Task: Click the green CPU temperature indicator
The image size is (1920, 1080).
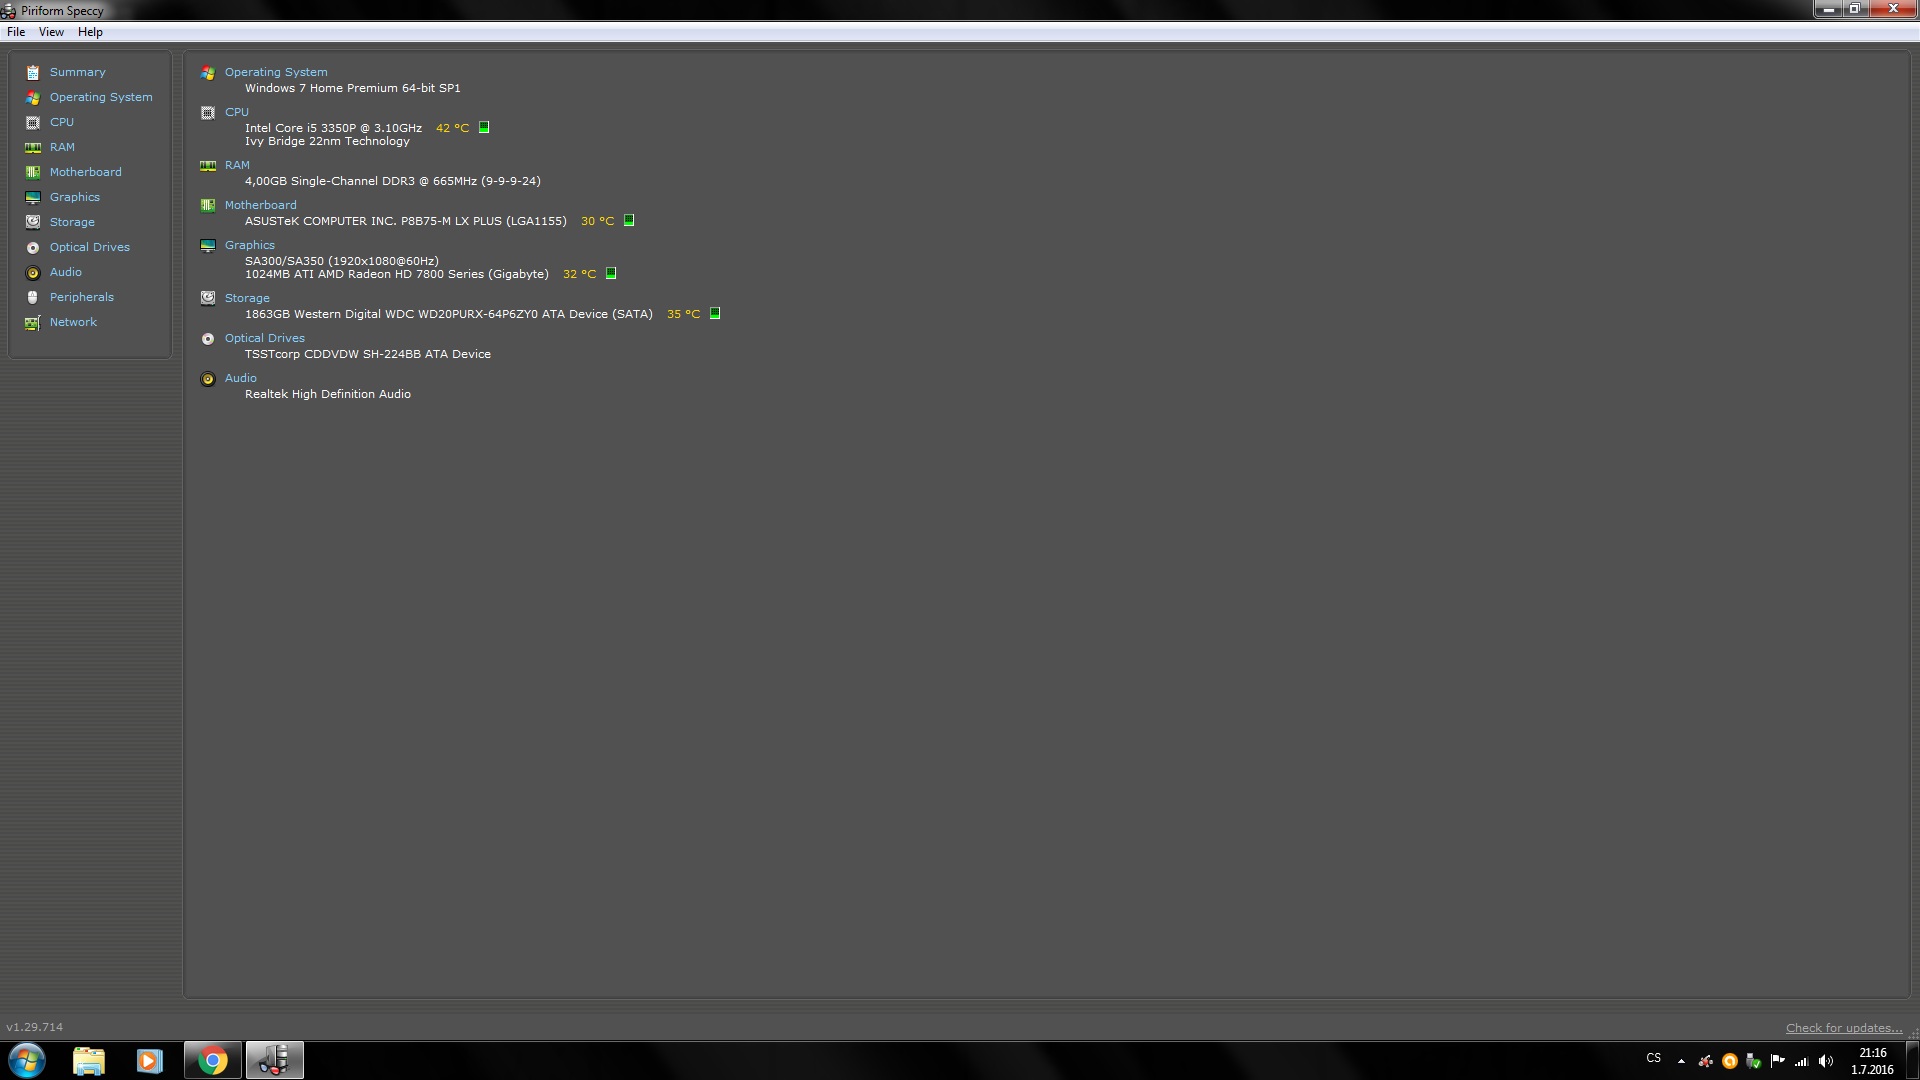Action: (484, 127)
